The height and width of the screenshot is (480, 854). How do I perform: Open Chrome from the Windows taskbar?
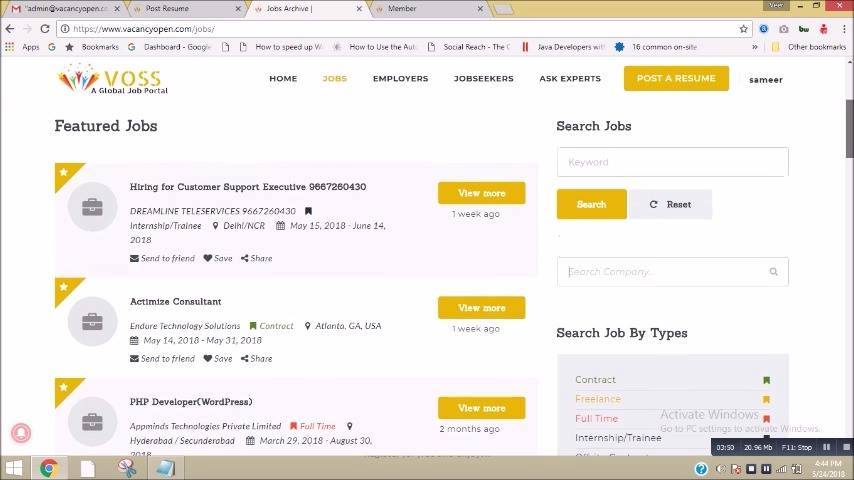pyautogui.click(x=49, y=468)
